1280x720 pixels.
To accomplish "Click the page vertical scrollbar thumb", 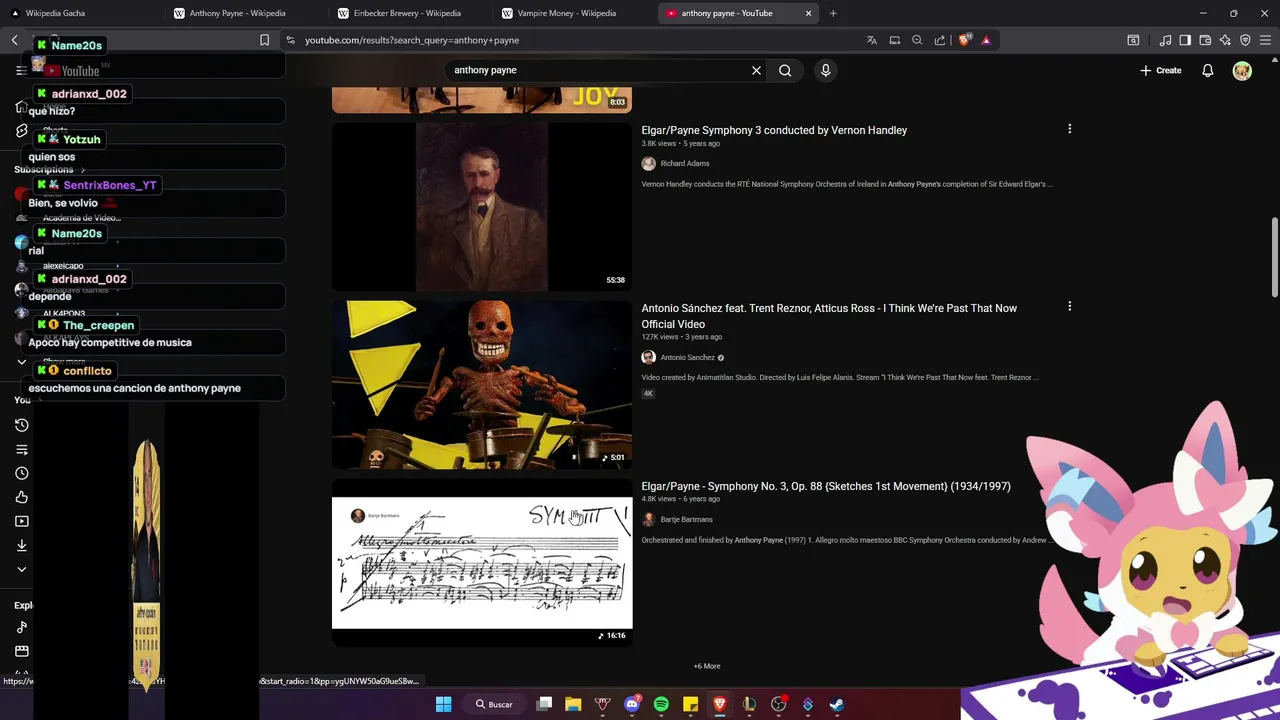I will tap(1274, 256).
